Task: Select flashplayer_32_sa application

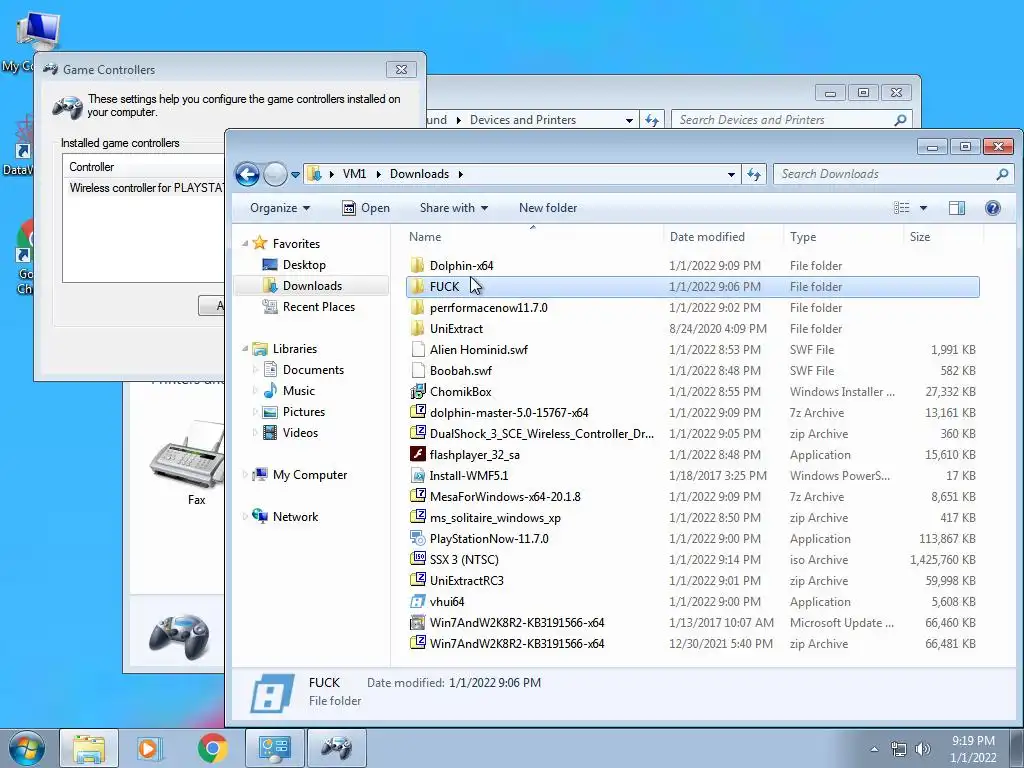Action: [x=692, y=455]
